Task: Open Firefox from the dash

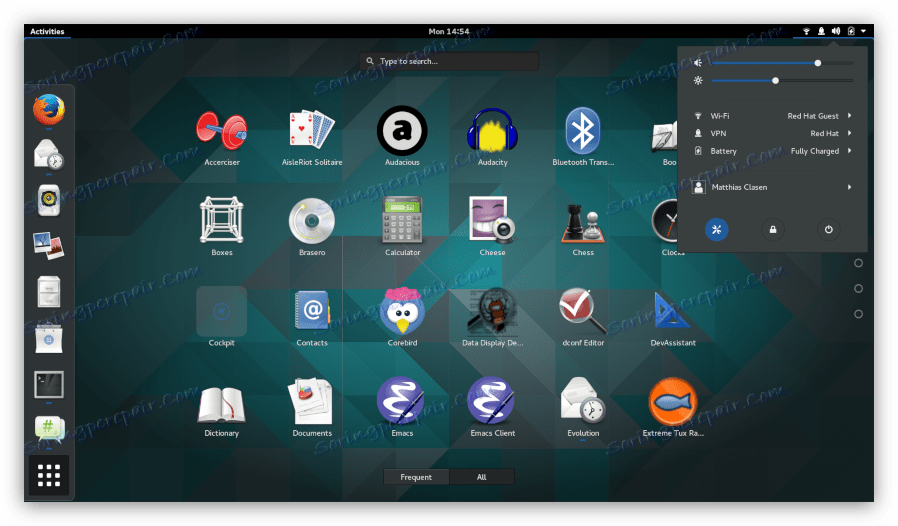Action: point(49,109)
